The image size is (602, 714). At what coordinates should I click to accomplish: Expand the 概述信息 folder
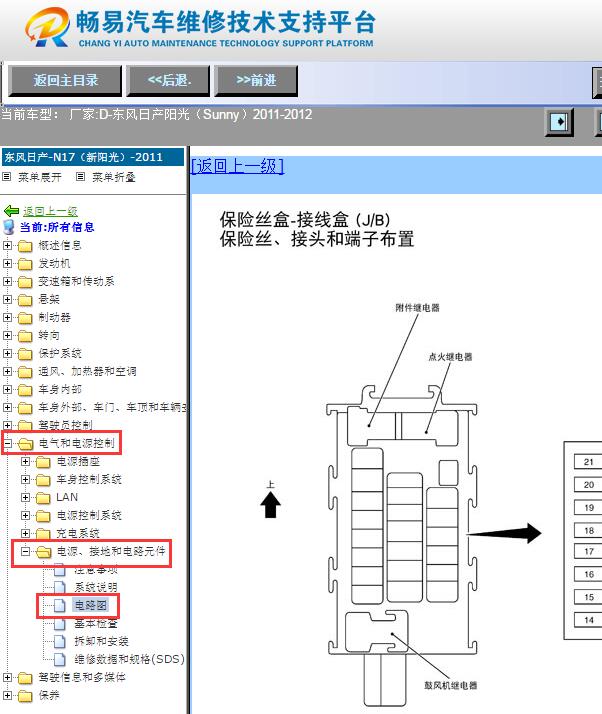(x=7, y=245)
